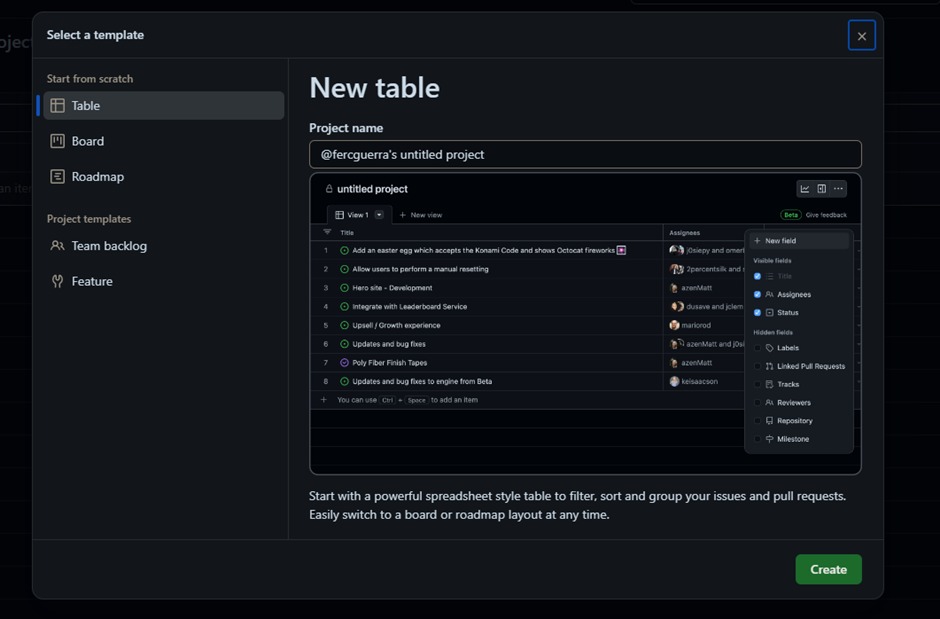Click the Roadmap icon in sidebar
Screen dimensions: 940x619
click(58, 177)
